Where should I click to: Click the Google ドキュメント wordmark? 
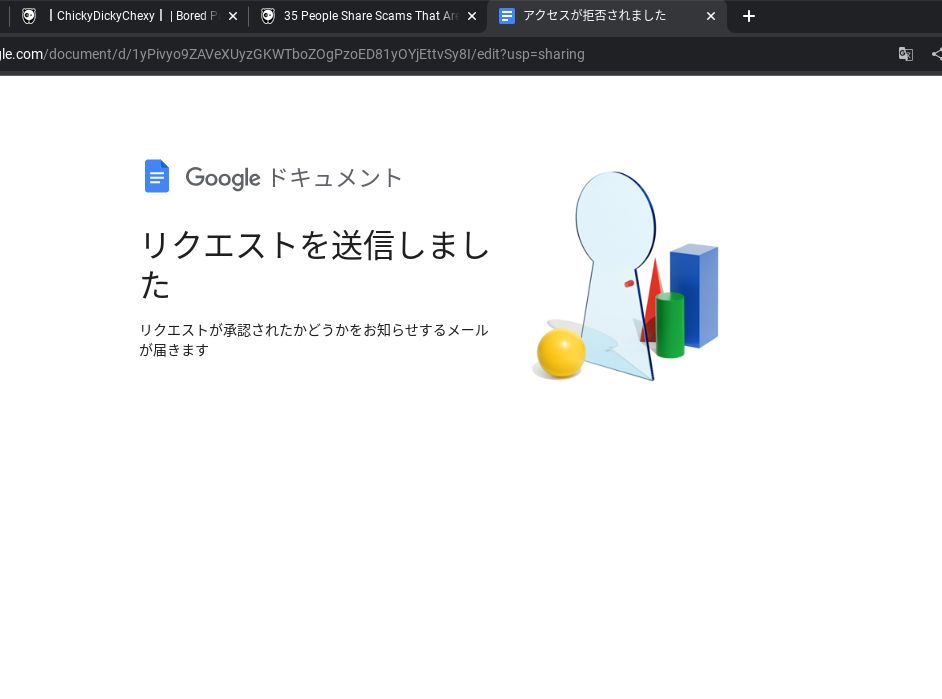294,178
